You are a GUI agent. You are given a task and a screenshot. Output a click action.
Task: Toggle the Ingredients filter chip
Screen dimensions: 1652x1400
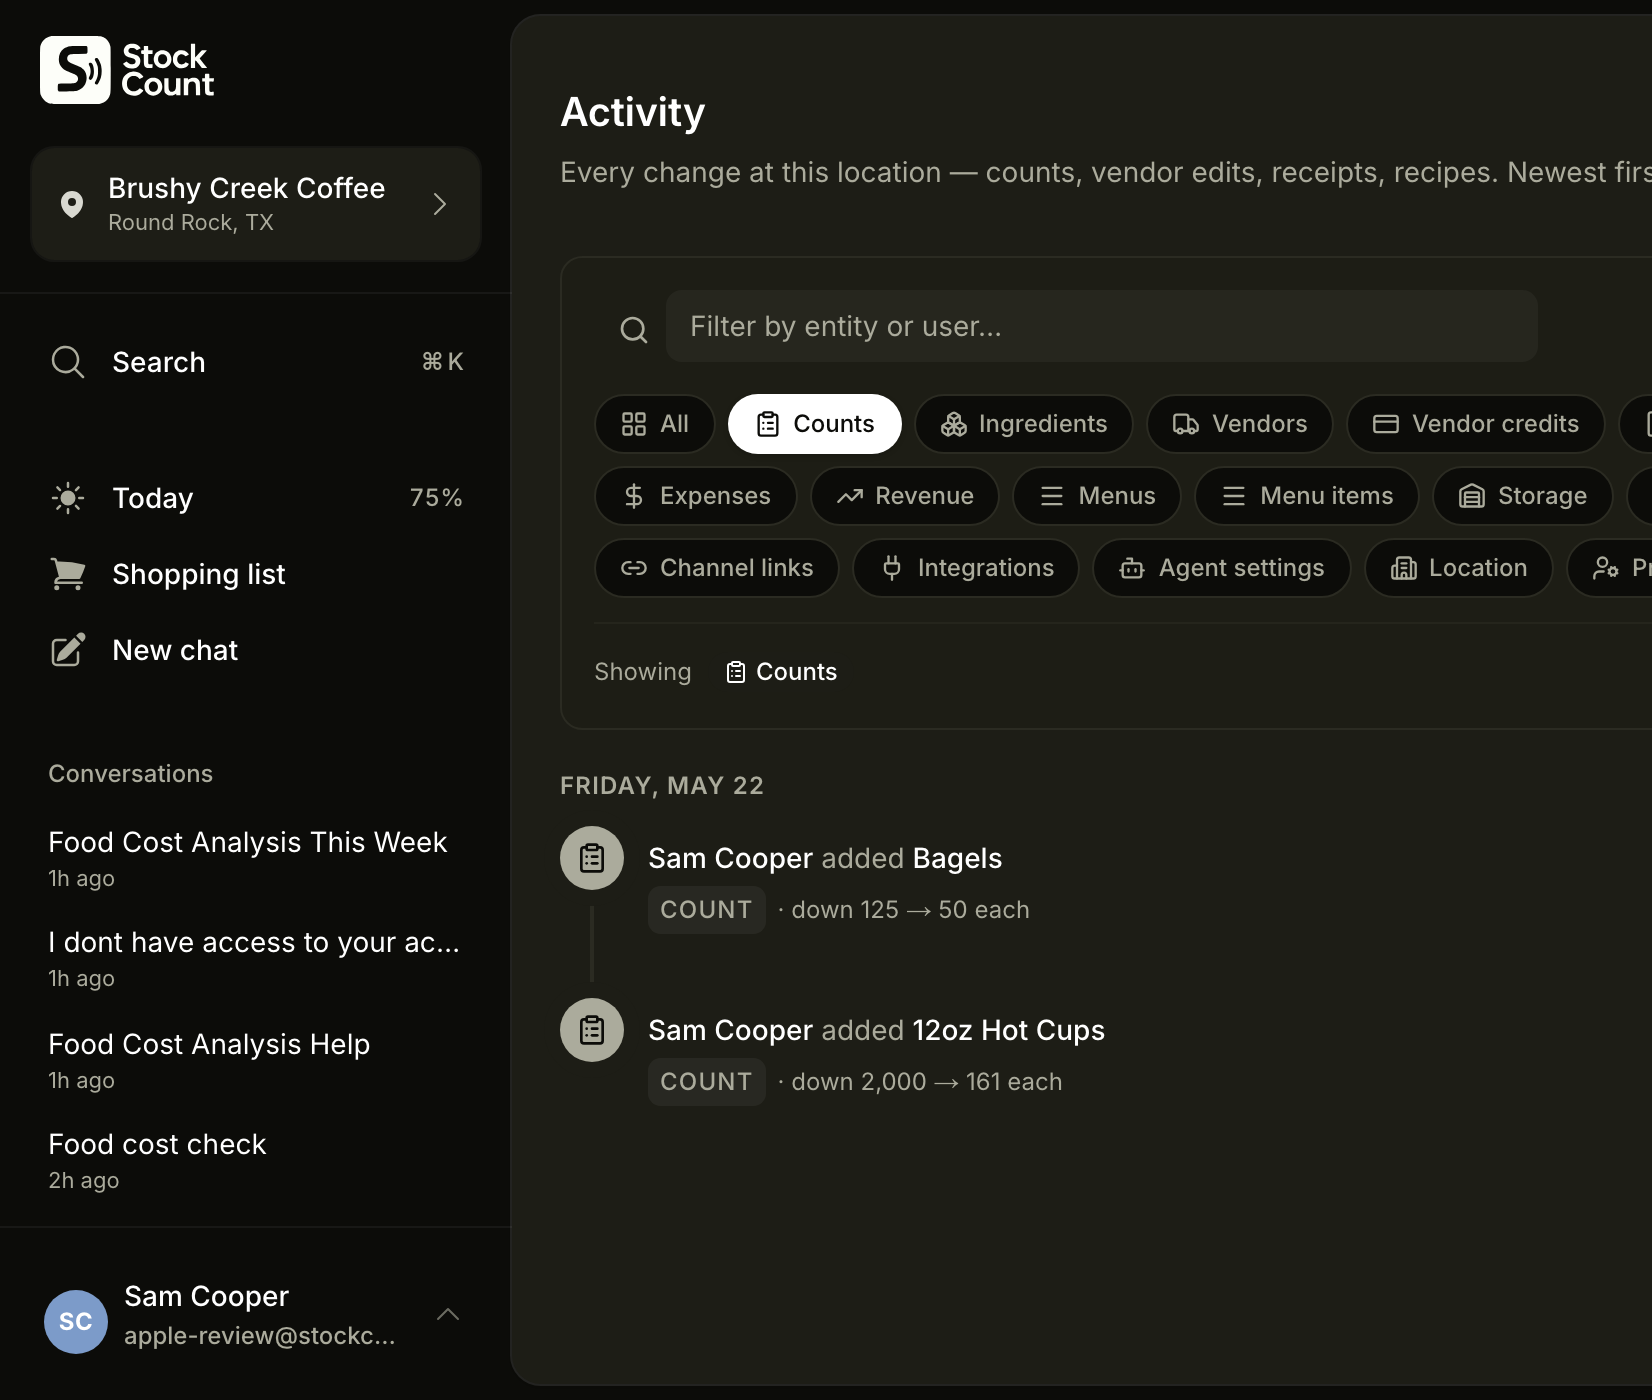(x=1024, y=424)
